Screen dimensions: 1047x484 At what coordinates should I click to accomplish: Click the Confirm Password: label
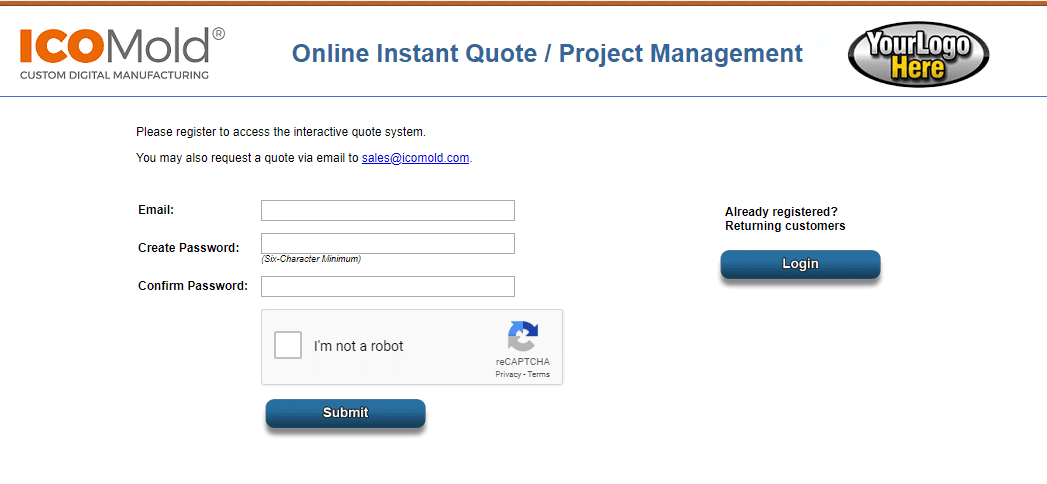(x=193, y=286)
